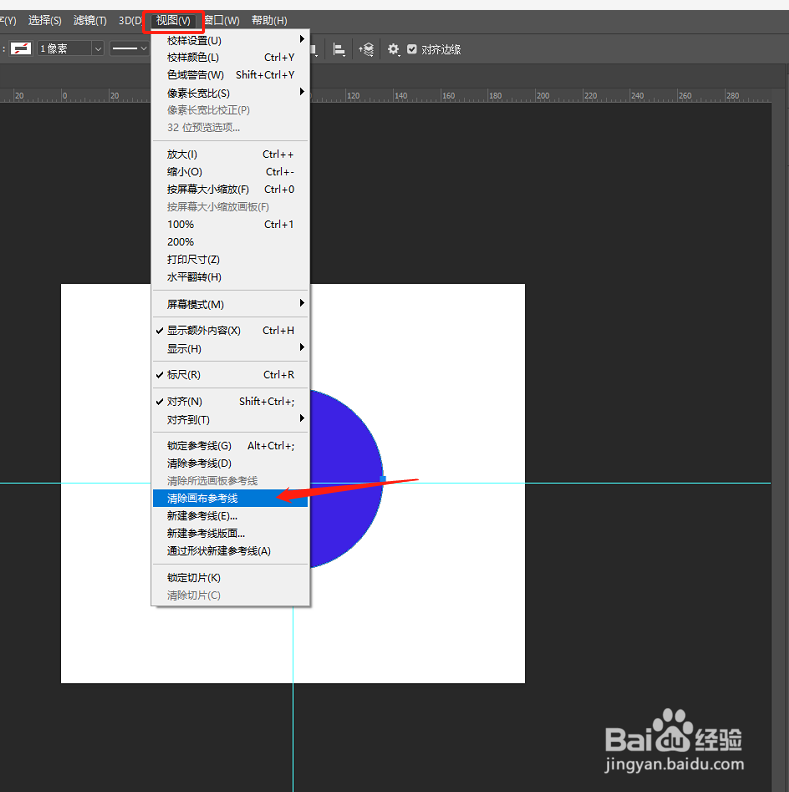
Task: Click the stroke color swatch in options bar
Action: point(21,48)
